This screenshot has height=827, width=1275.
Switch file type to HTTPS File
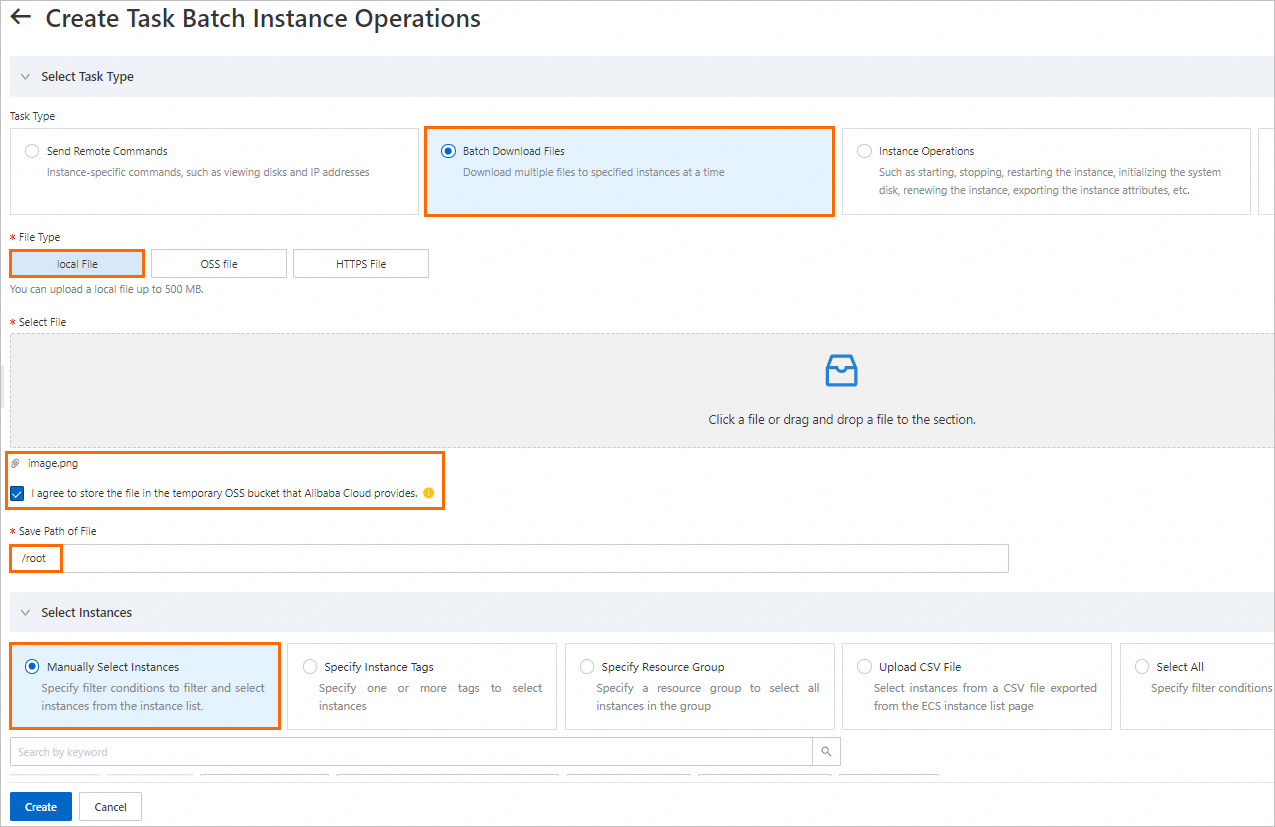click(x=361, y=264)
